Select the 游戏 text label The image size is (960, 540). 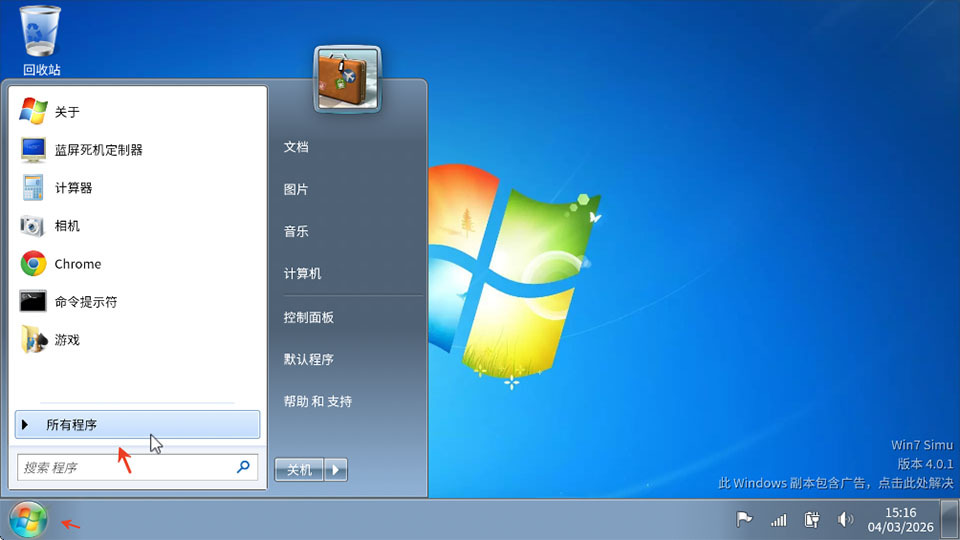click(67, 340)
